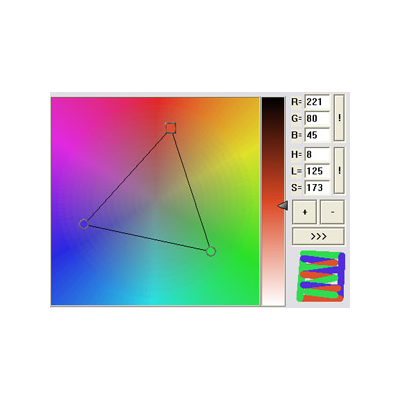
Task: Click the exclamation button beside RGB fields
Action: click(x=339, y=118)
